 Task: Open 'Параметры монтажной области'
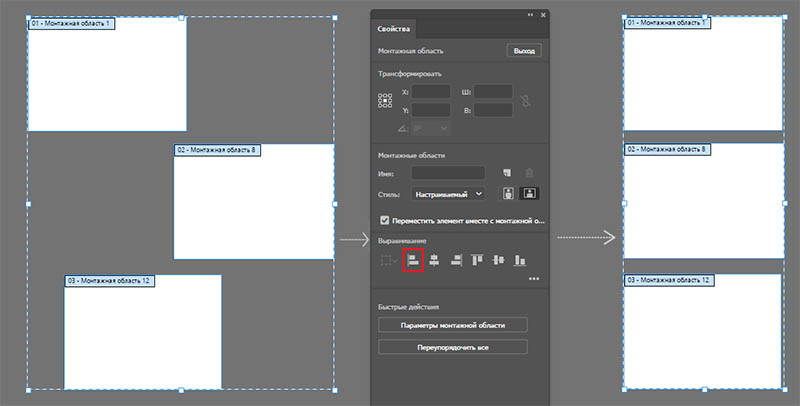(452, 325)
